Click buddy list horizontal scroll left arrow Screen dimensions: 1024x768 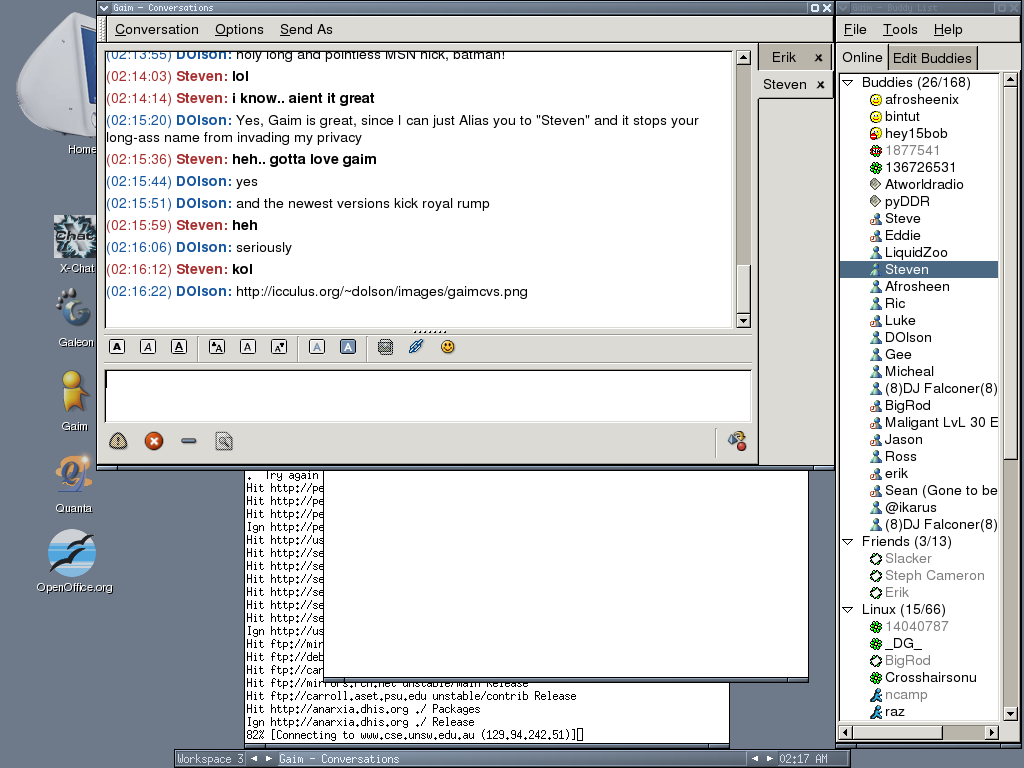(846, 732)
